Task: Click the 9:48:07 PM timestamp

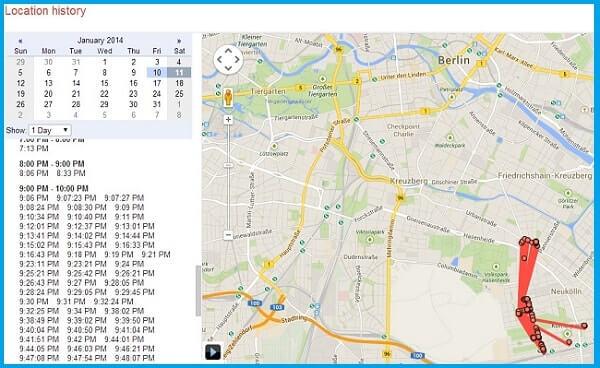Action: 135,358
